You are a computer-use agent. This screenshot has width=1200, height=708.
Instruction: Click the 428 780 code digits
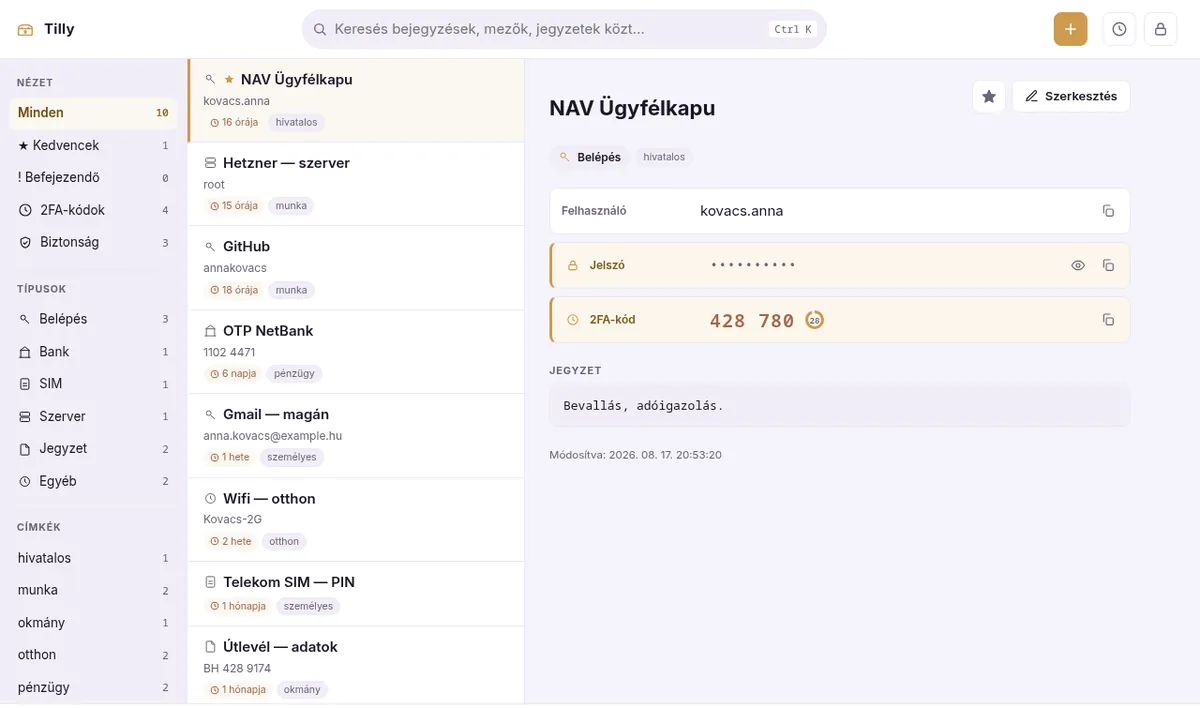point(752,320)
